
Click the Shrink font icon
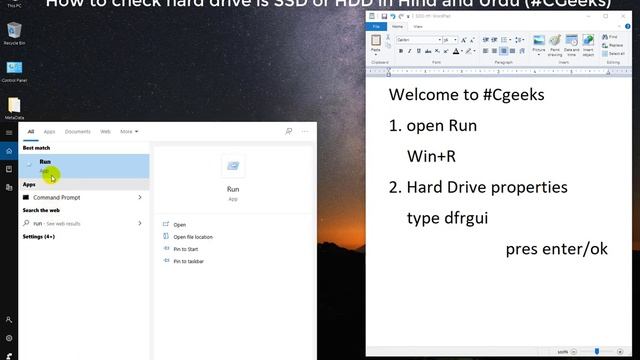pos(472,40)
